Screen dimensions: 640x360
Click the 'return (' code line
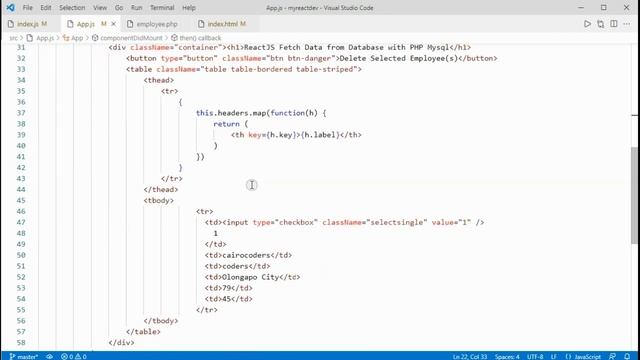tap(230, 124)
